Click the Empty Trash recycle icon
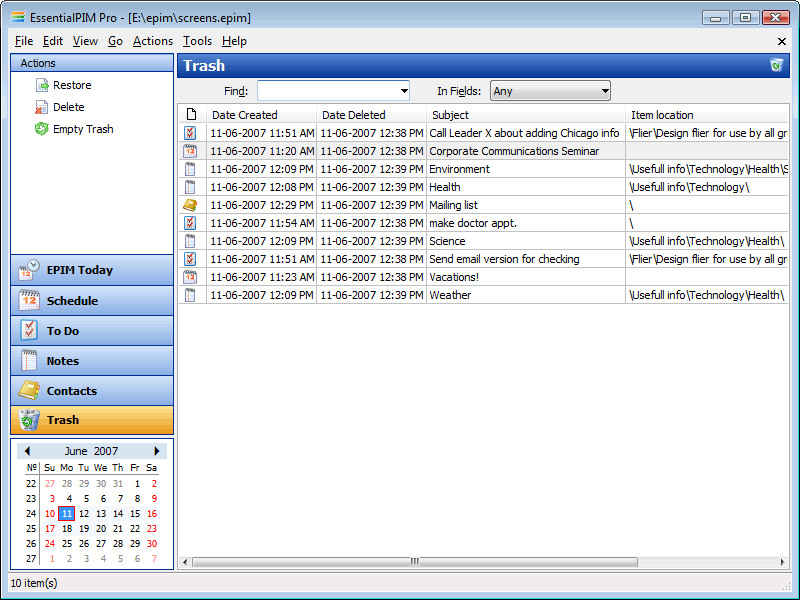 click(x=41, y=129)
